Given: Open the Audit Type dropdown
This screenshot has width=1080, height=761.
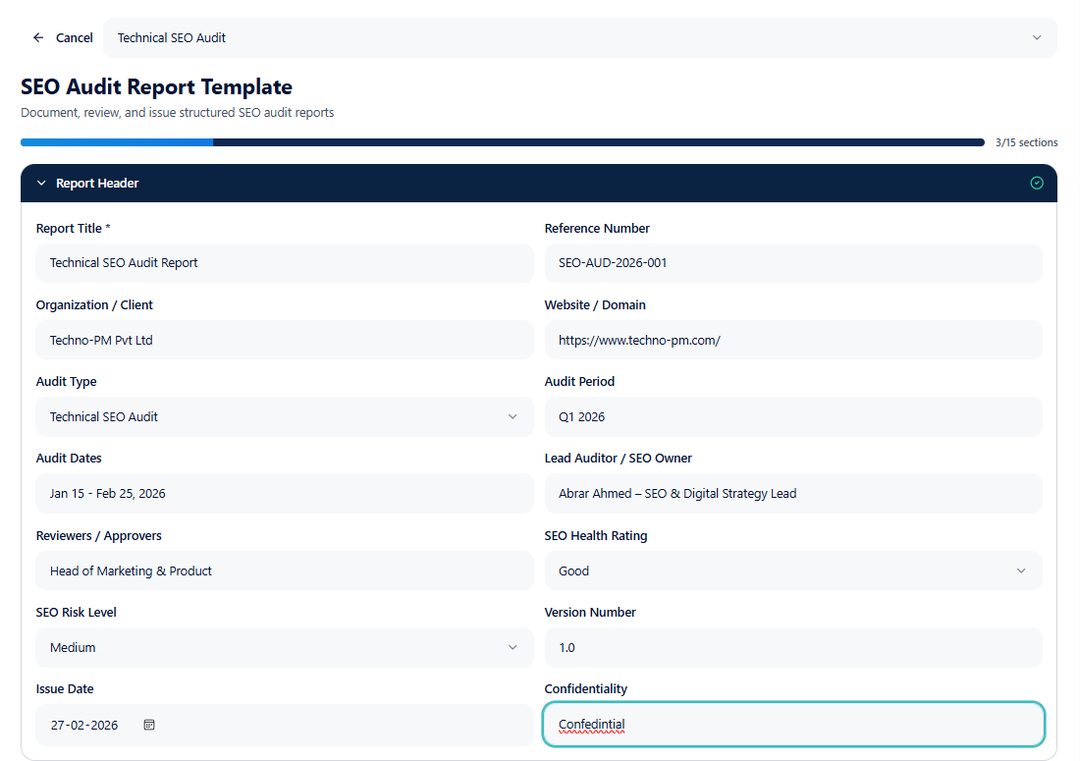Looking at the screenshot, I should [x=284, y=417].
